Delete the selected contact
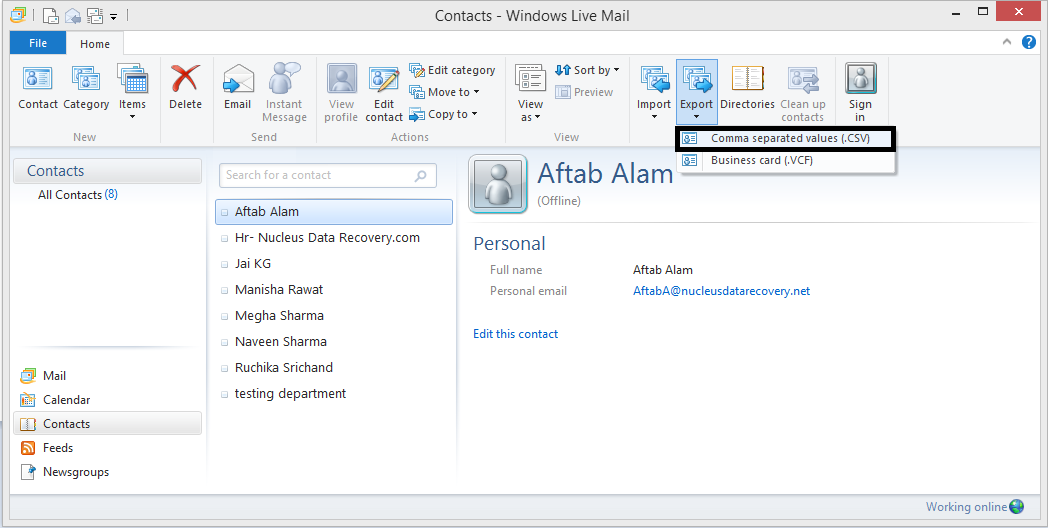 coord(185,88)
